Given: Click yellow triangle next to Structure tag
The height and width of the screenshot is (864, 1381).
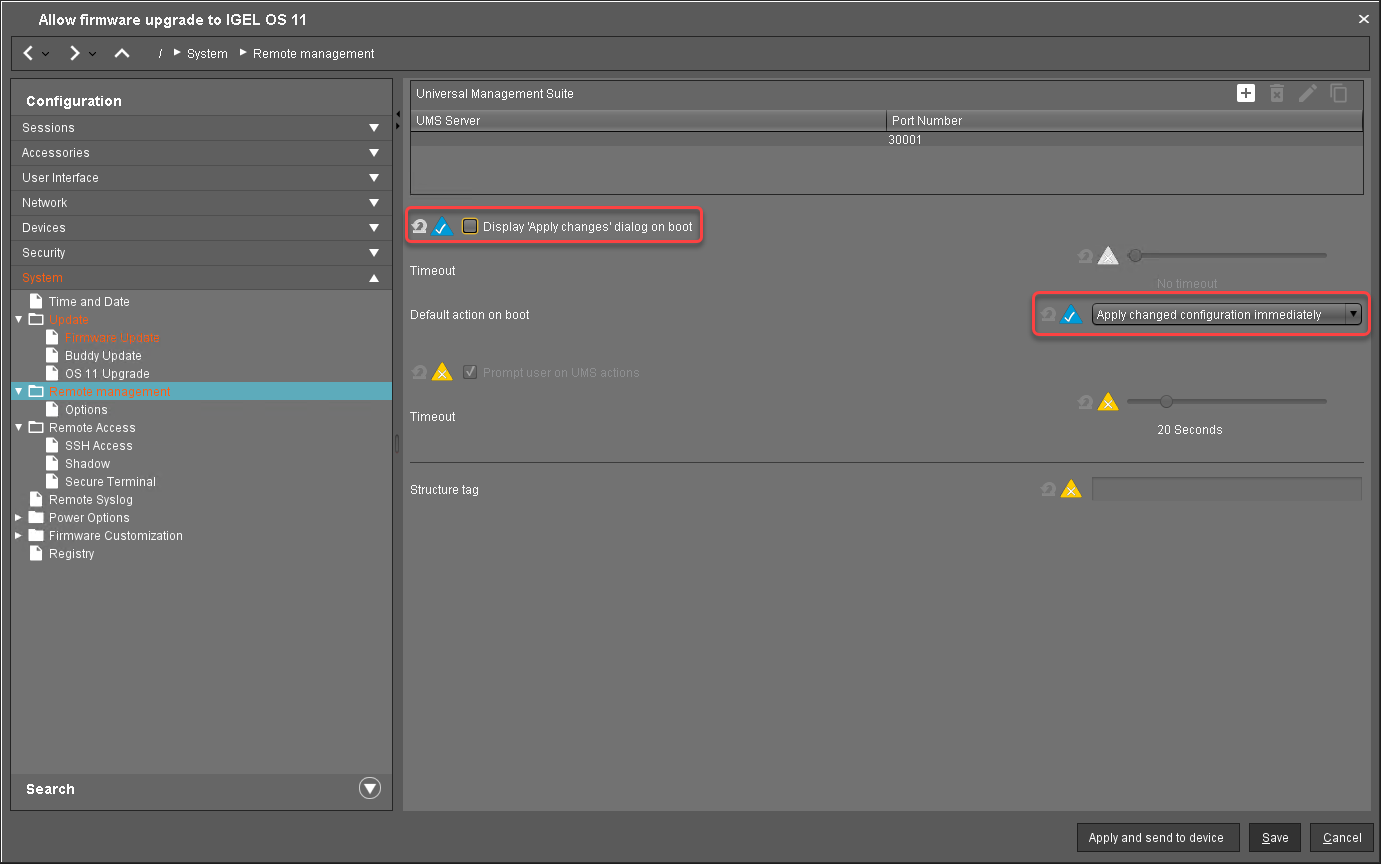Looking at the screenshot, I should pos(1071,490).
